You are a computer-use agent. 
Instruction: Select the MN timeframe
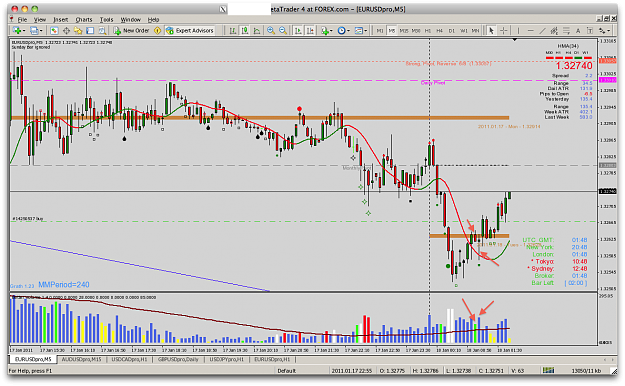point(475,31)
